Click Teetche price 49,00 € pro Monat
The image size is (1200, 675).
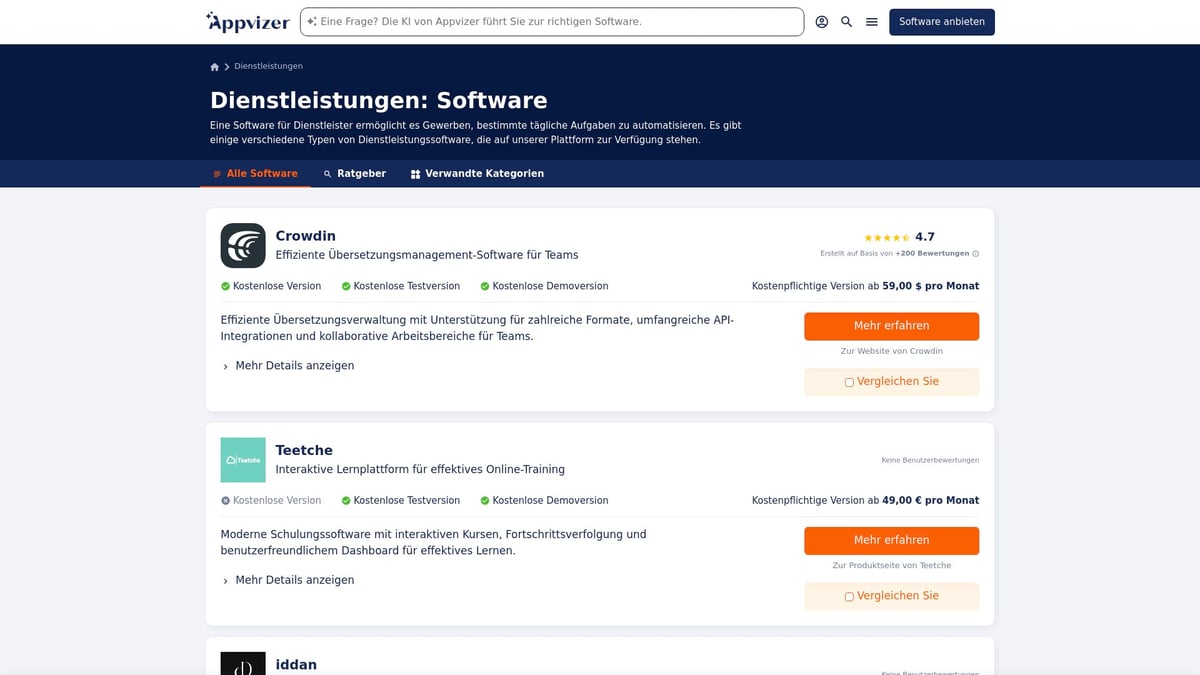[x=930, y=501]
